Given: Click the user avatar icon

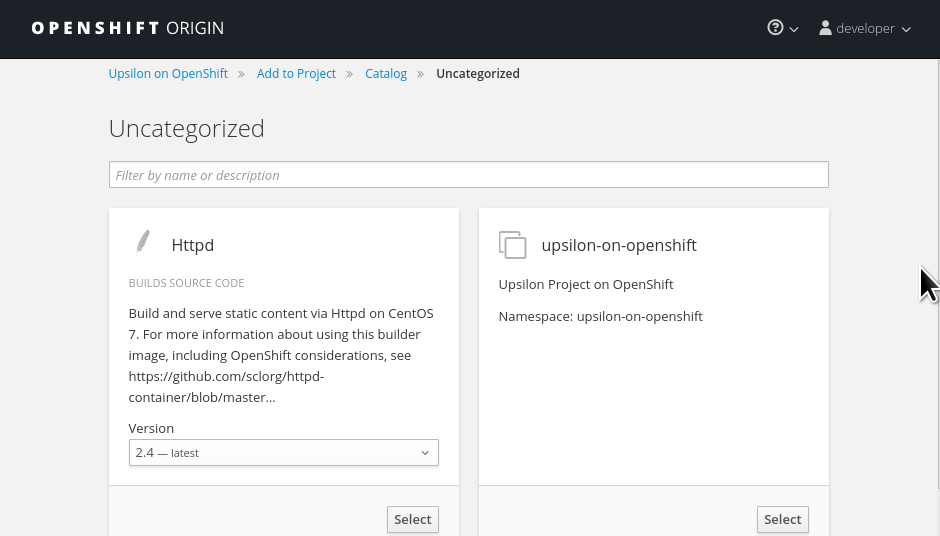Looking at the screenshot, I should 825,28.
